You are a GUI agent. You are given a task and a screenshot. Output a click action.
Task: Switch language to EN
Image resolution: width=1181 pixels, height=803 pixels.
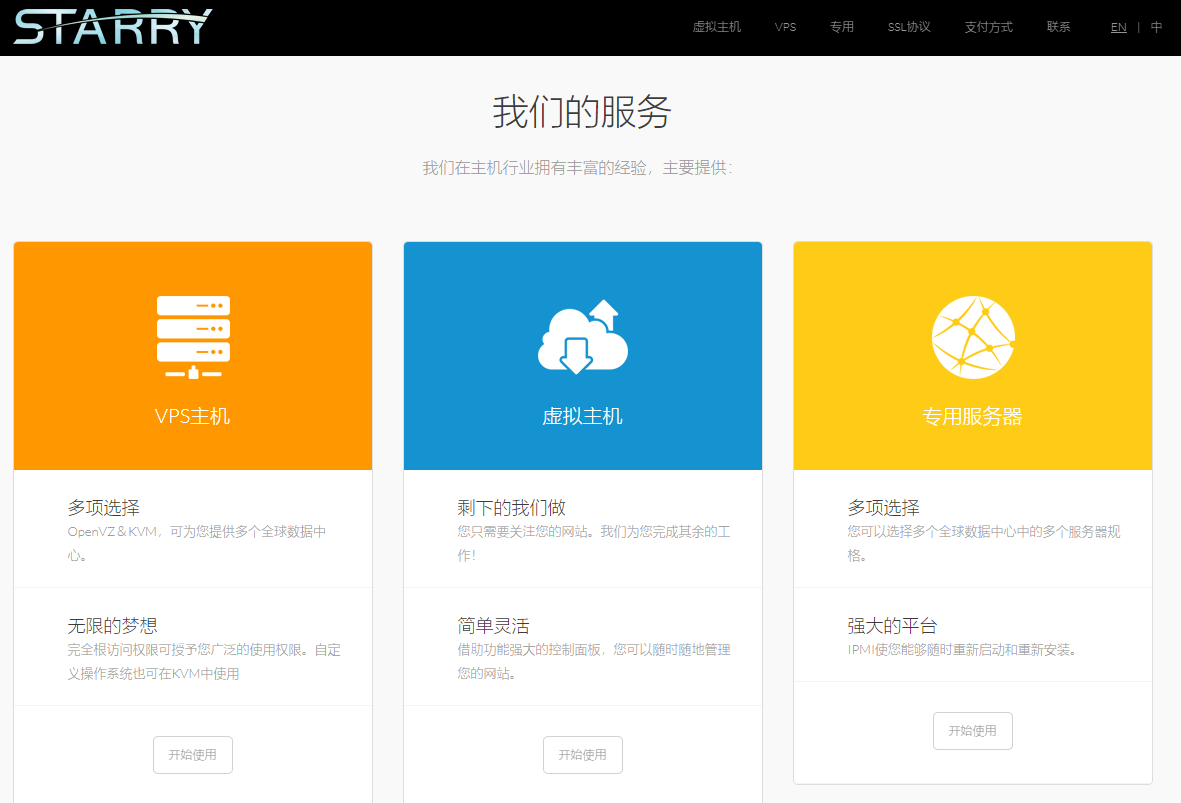[1118, 27]
